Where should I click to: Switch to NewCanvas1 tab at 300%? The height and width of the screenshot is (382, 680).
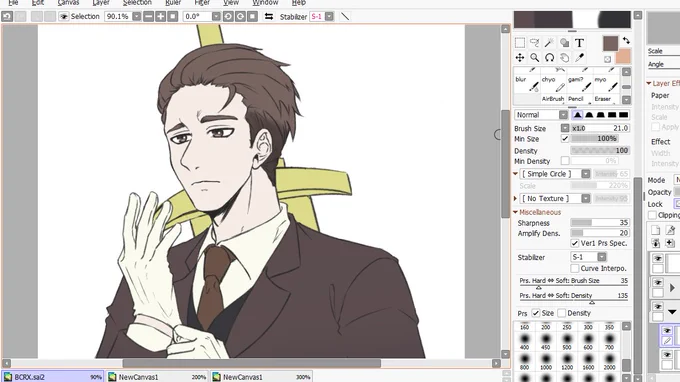pos(262,377)
